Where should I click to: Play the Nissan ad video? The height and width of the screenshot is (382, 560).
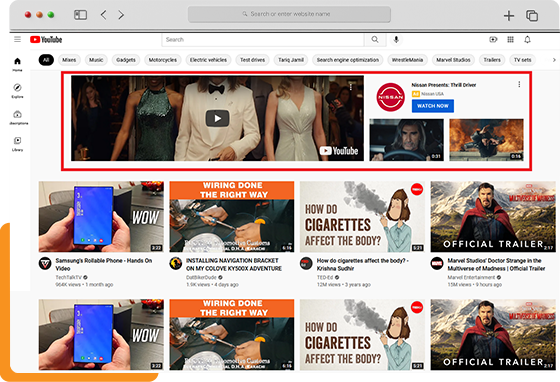coord(217,118)
